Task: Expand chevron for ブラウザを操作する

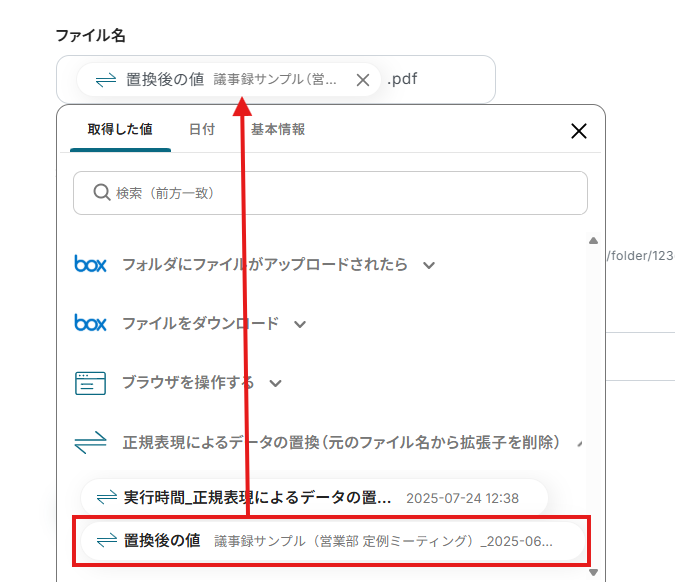Action: tap(276, 383)
